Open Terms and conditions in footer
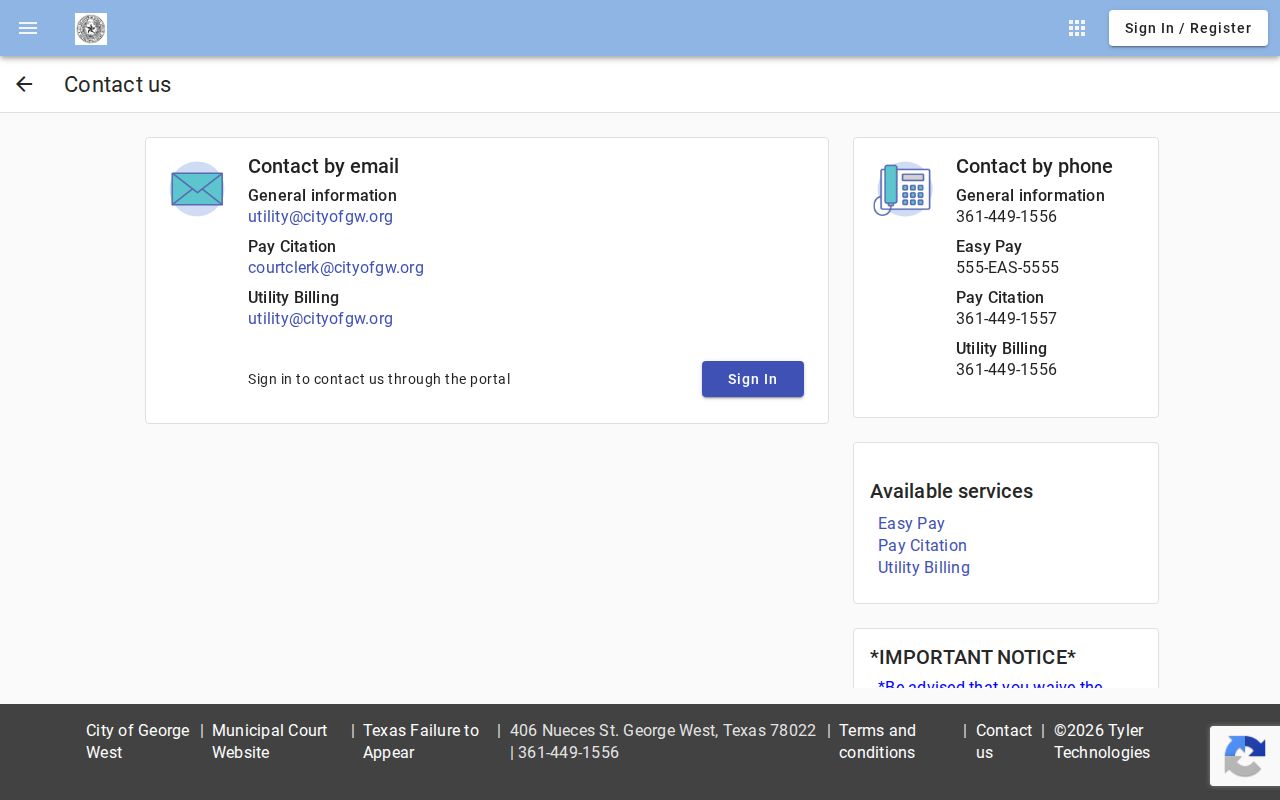 pos(877,741)
